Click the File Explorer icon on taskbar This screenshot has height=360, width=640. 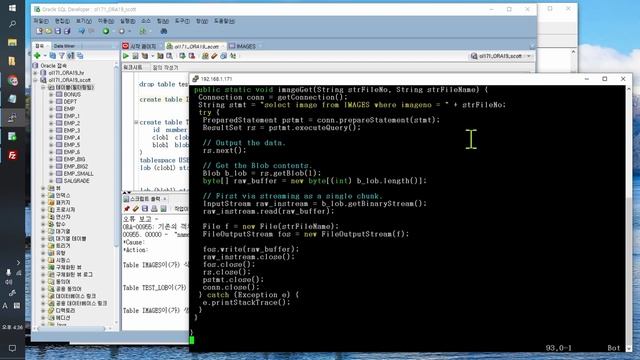[12, 42]
